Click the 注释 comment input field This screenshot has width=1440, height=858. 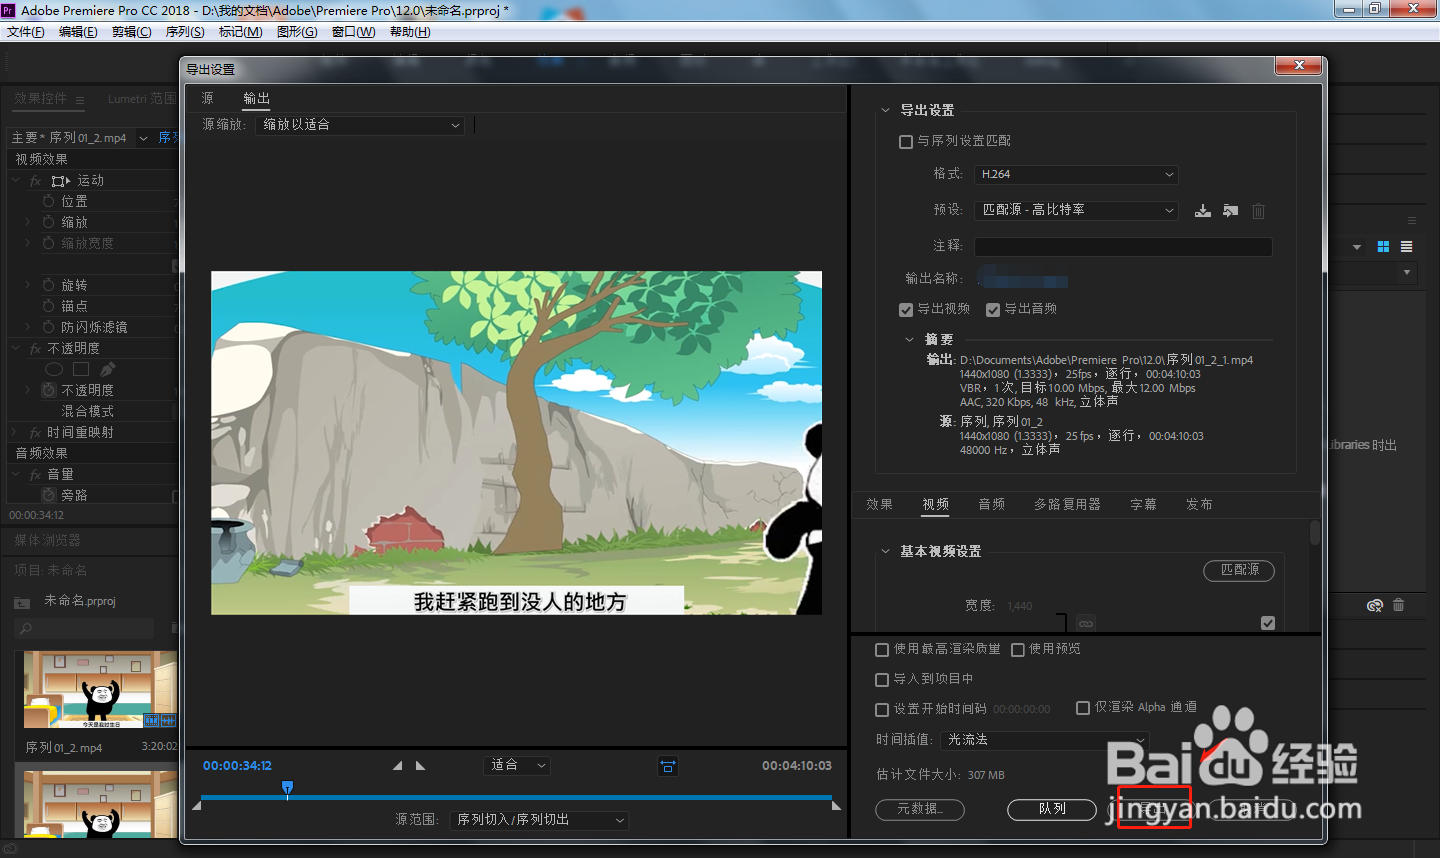click(1123, 247)
